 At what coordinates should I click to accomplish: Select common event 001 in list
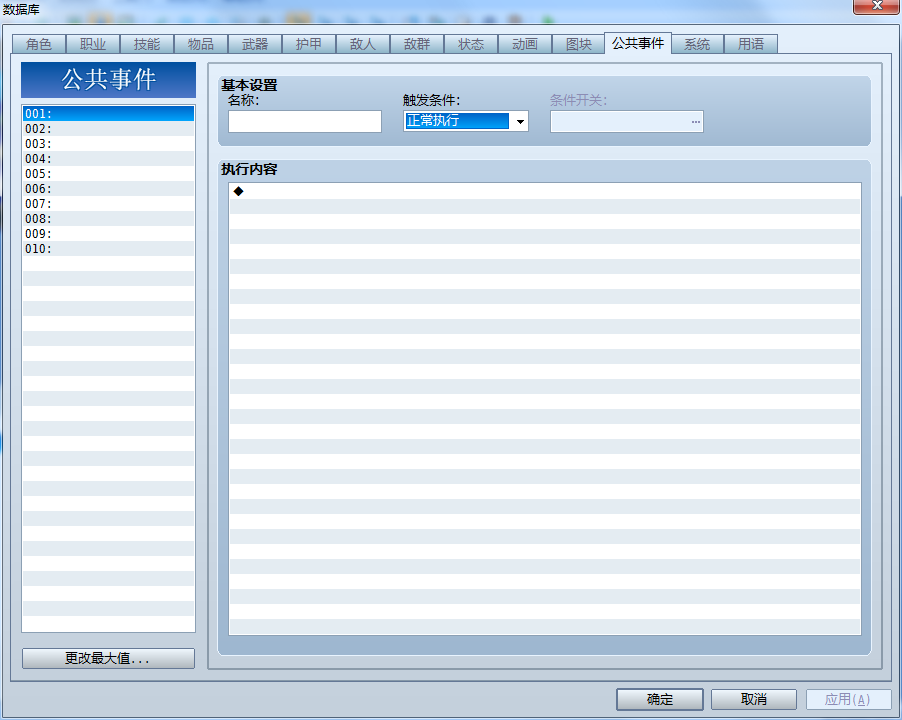click(108, 113)
